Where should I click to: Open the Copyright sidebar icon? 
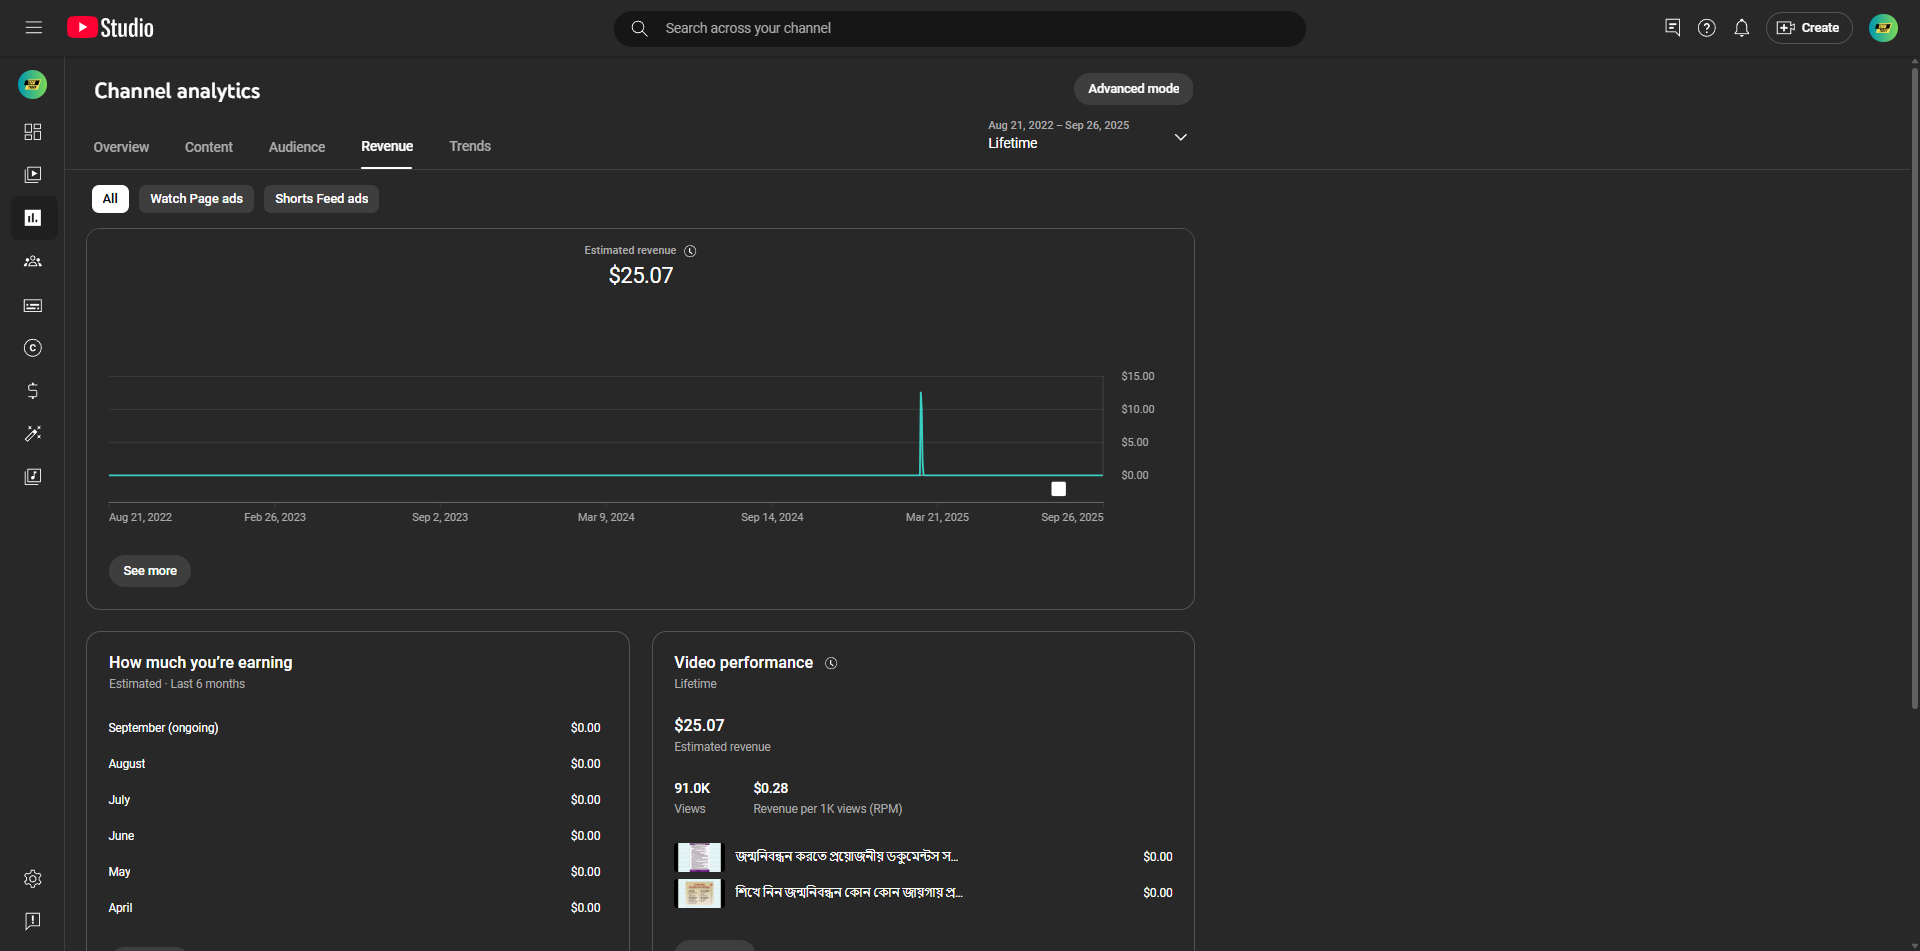click(x=33, y=348)
